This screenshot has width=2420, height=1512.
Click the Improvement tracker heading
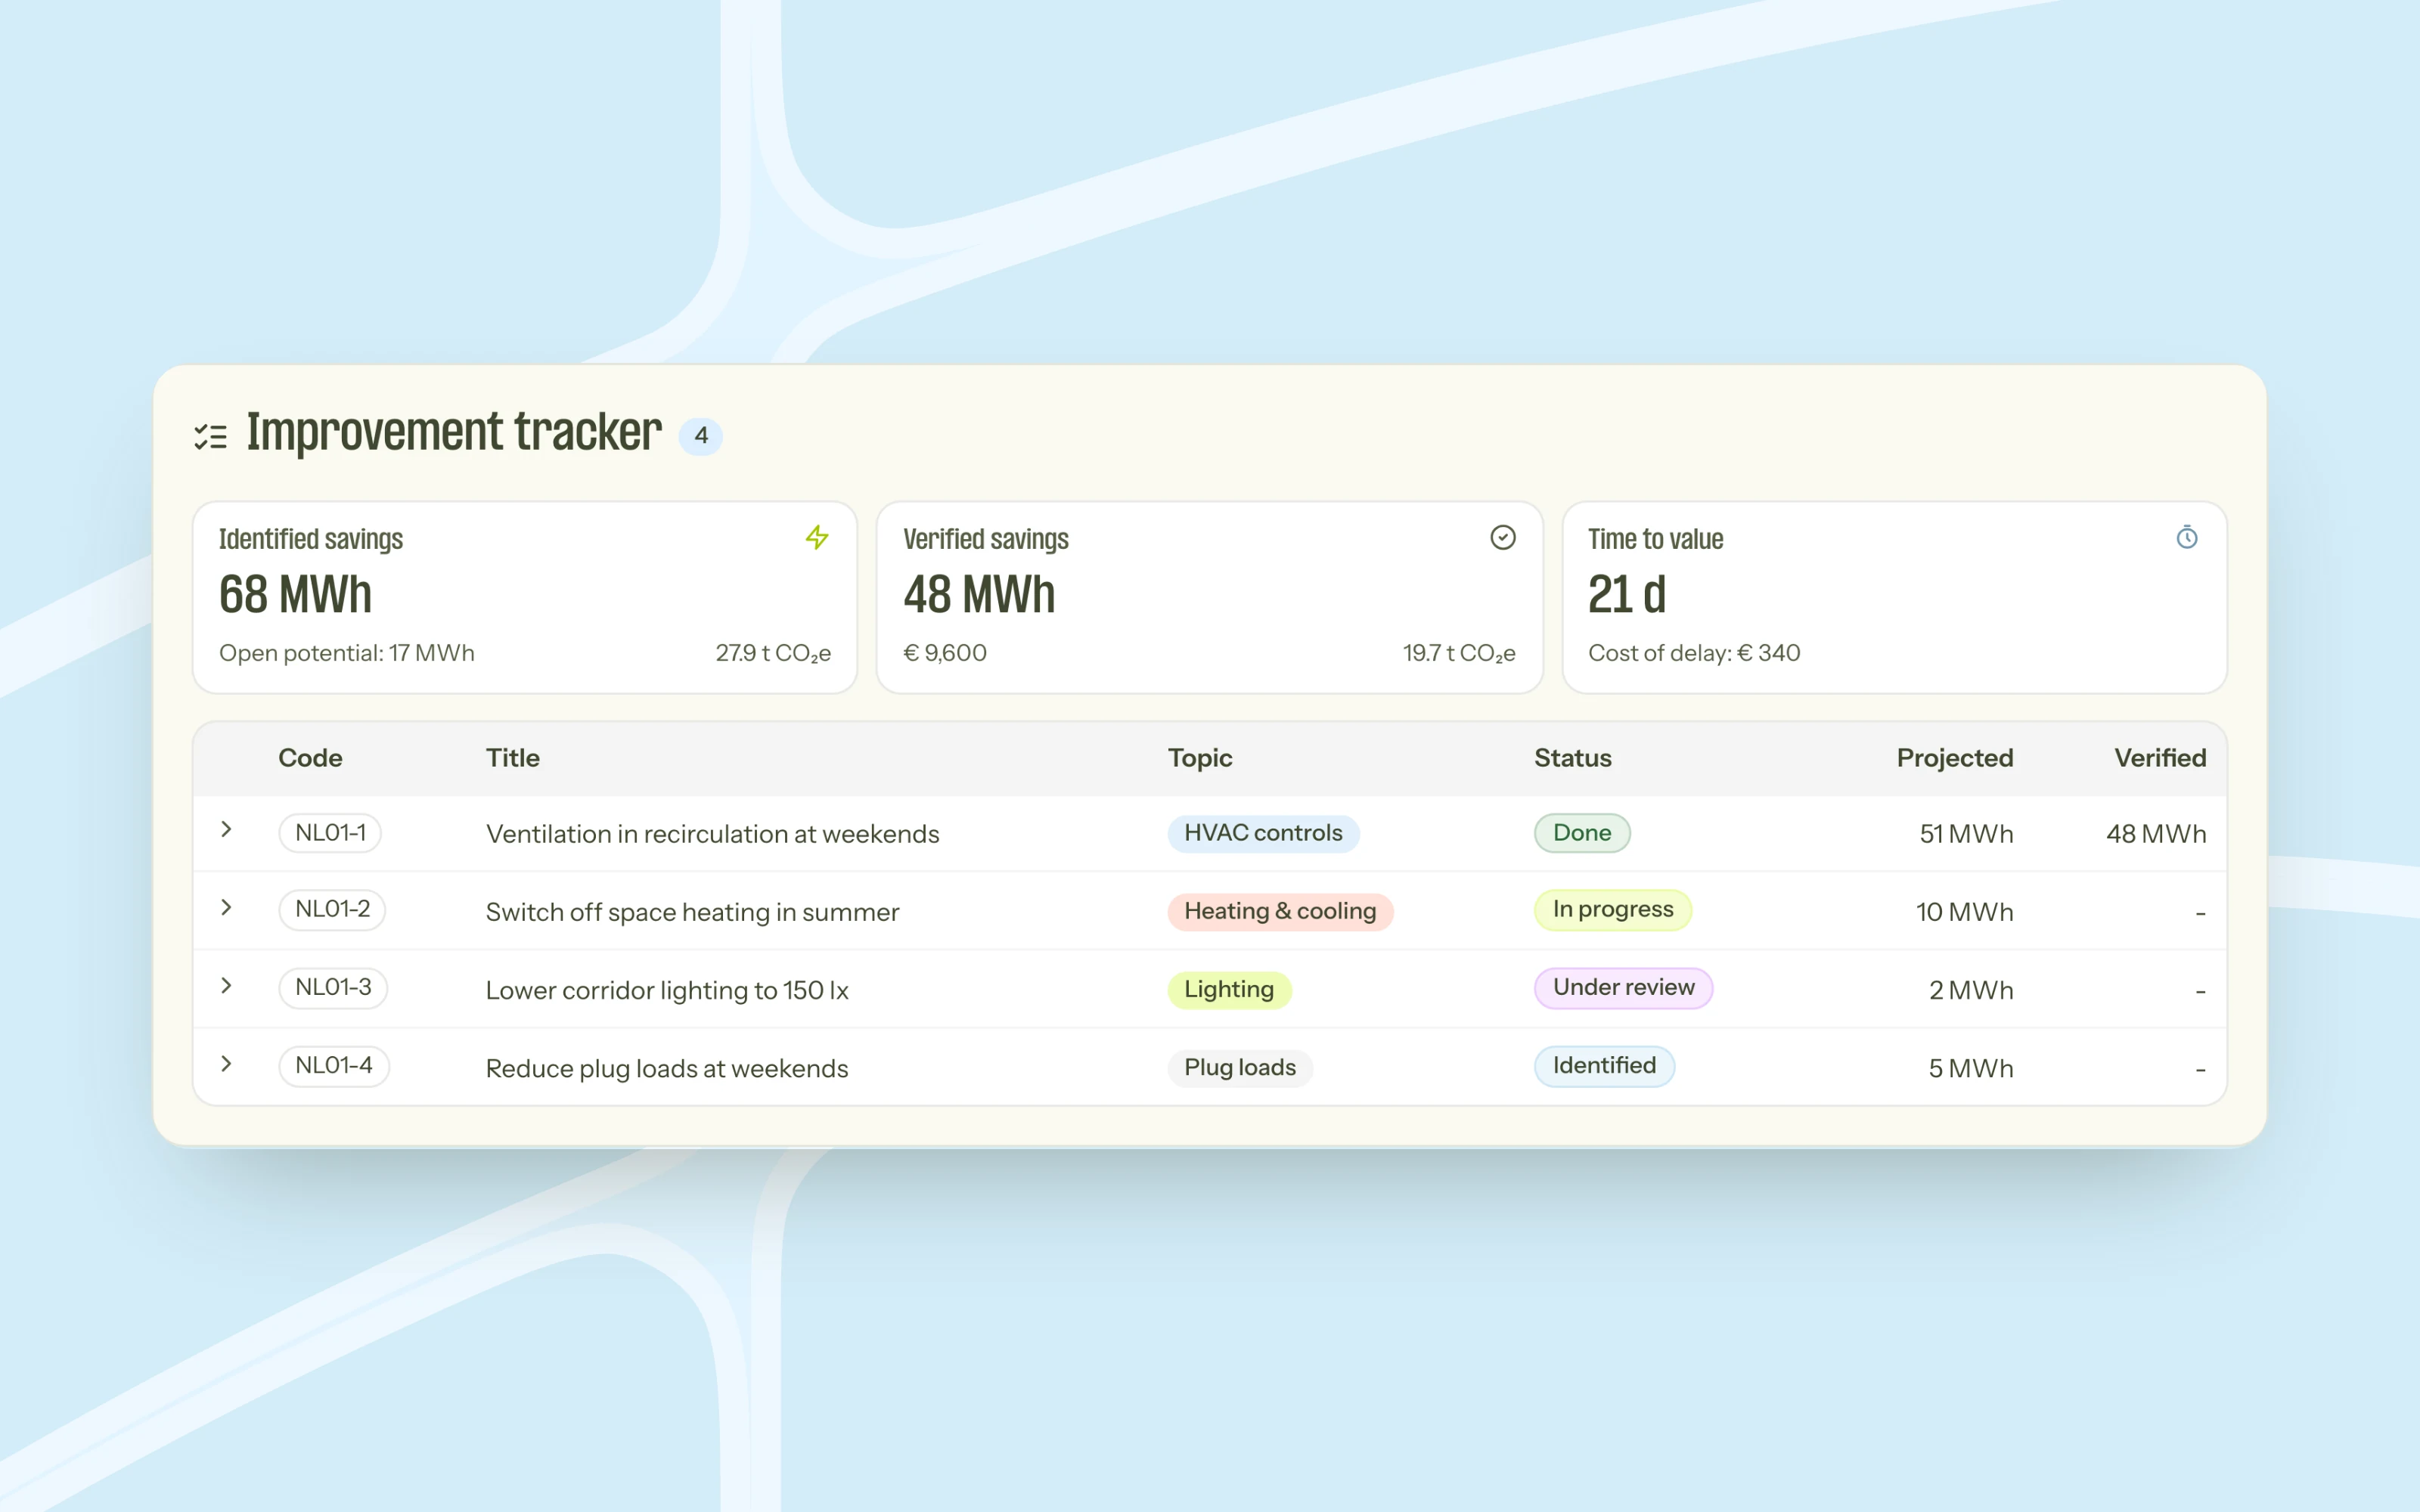coord(454,434)
